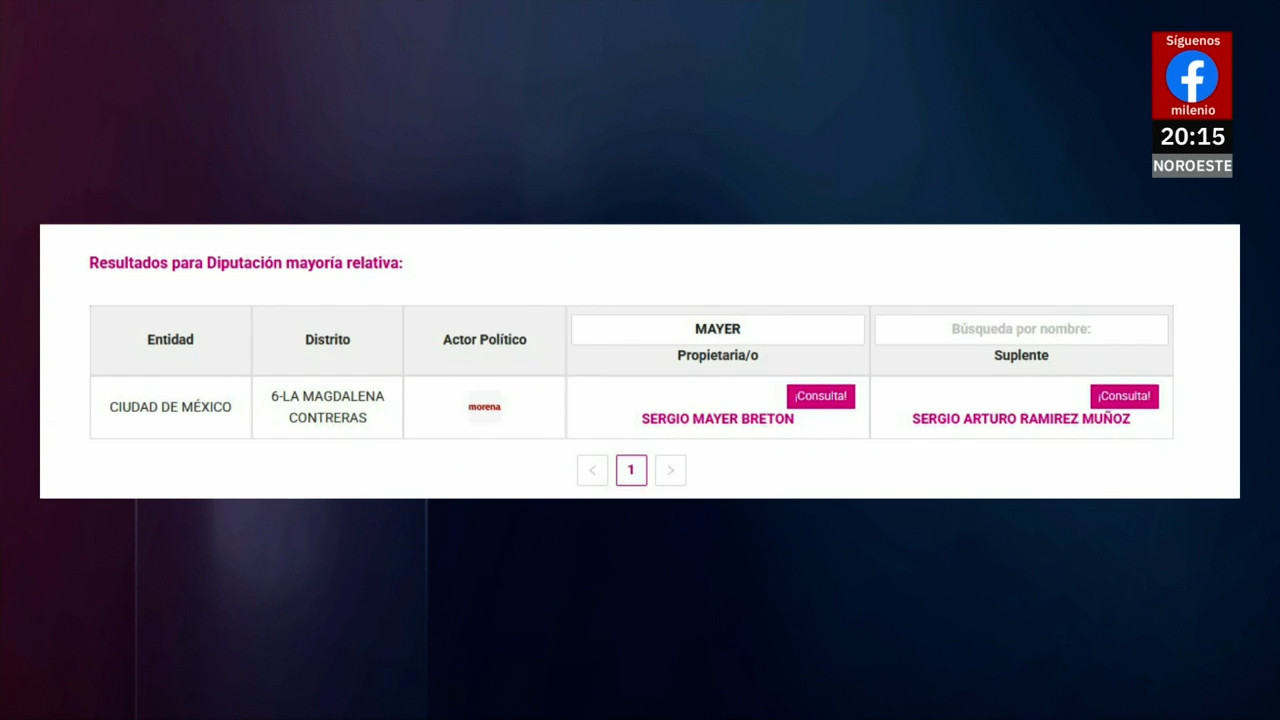Click ¡Consulta! button for Sergio Mayer Breton
Image resolution: width=1280 pixels, height=720 pixels.
point(820,396)
